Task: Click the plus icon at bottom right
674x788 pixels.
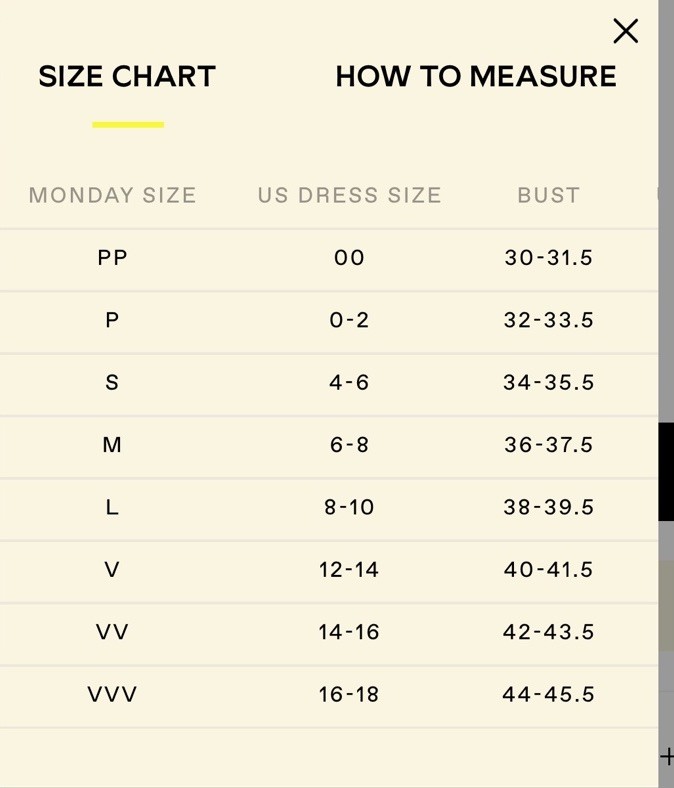Action: click(667, 756)
